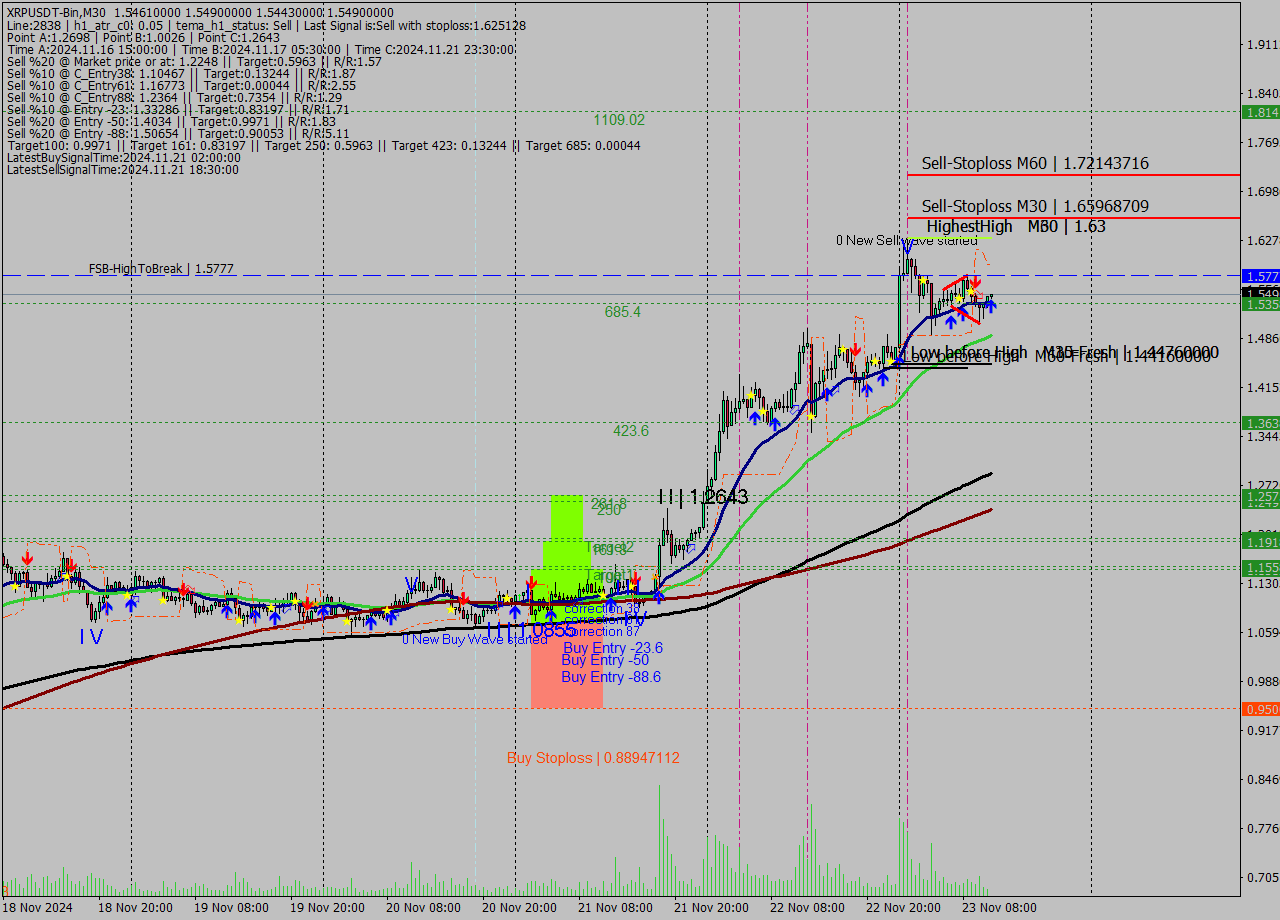Select the orange 0.950 price tag on axis

point(1260,709)
